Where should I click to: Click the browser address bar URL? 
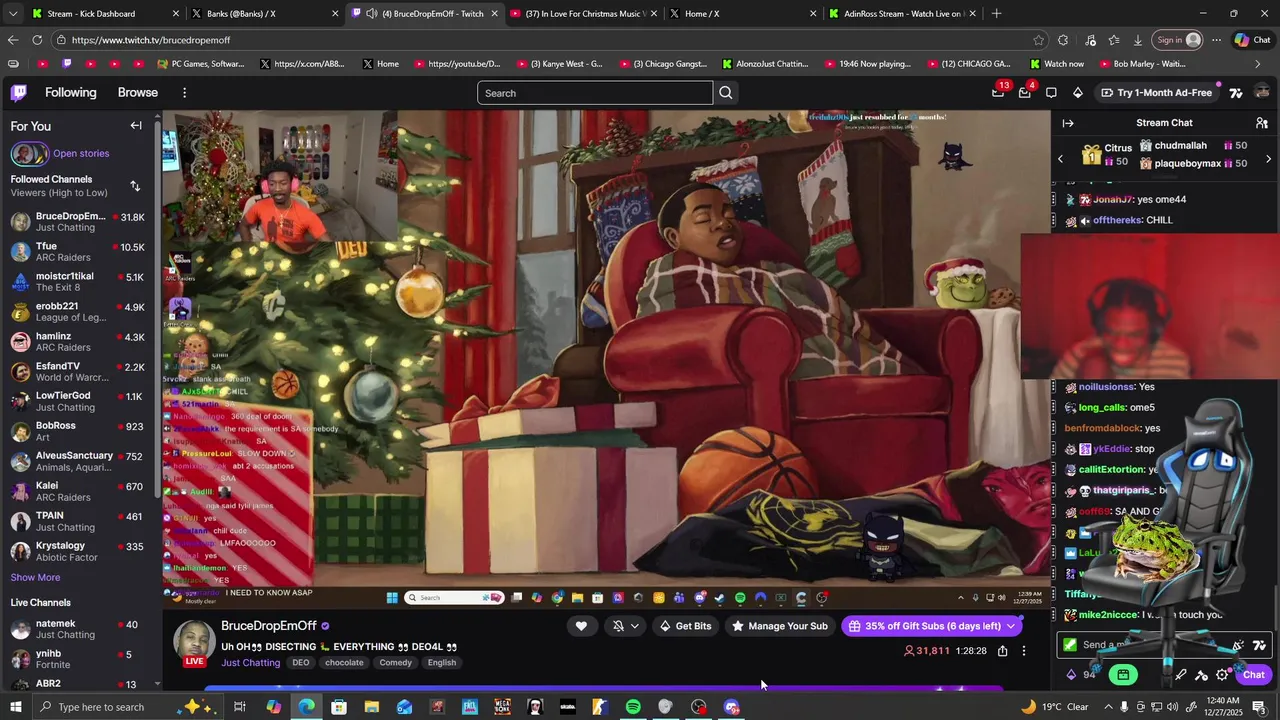[x=151, y=40]
